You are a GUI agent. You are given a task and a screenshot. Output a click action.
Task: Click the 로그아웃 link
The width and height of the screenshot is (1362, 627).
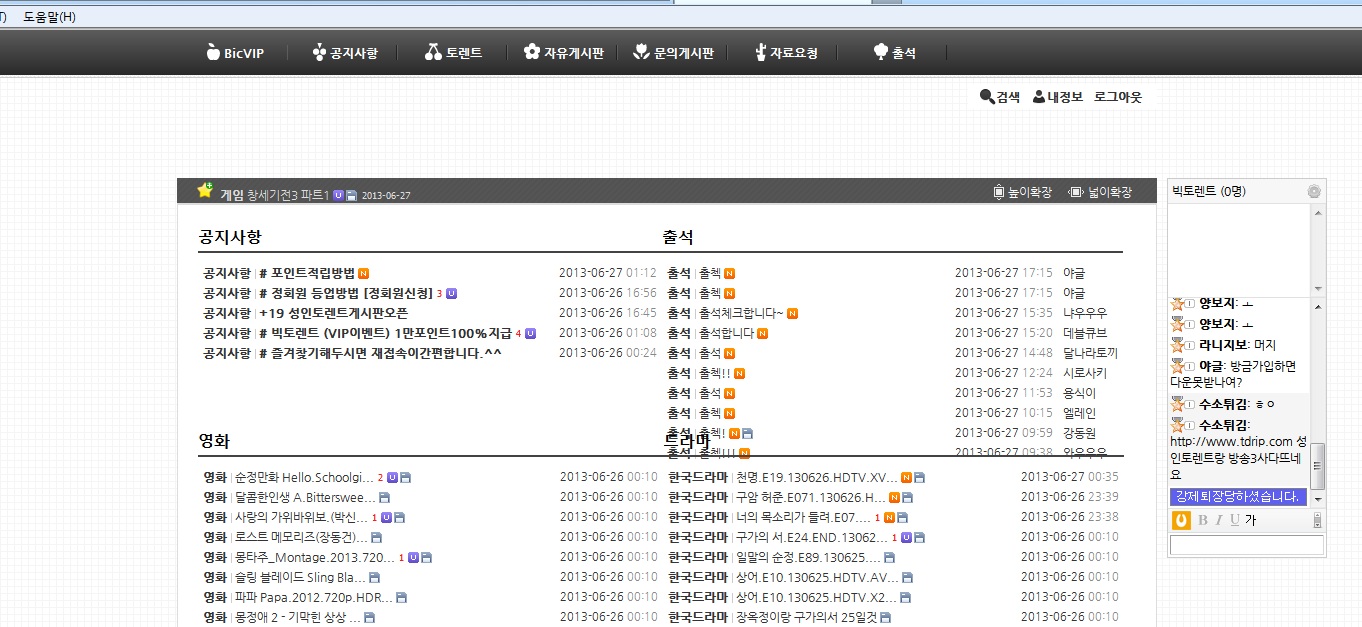1118,97
